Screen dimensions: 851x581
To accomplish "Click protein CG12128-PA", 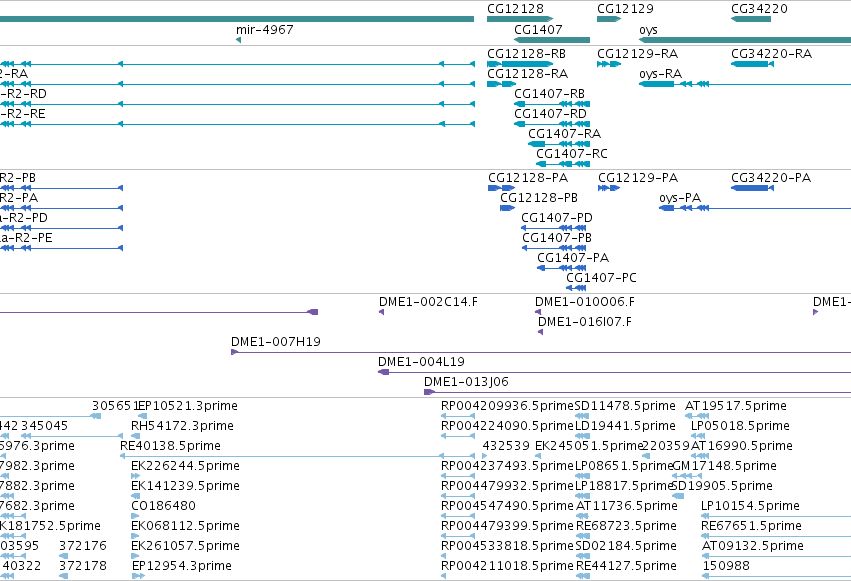I will [501, 188].
